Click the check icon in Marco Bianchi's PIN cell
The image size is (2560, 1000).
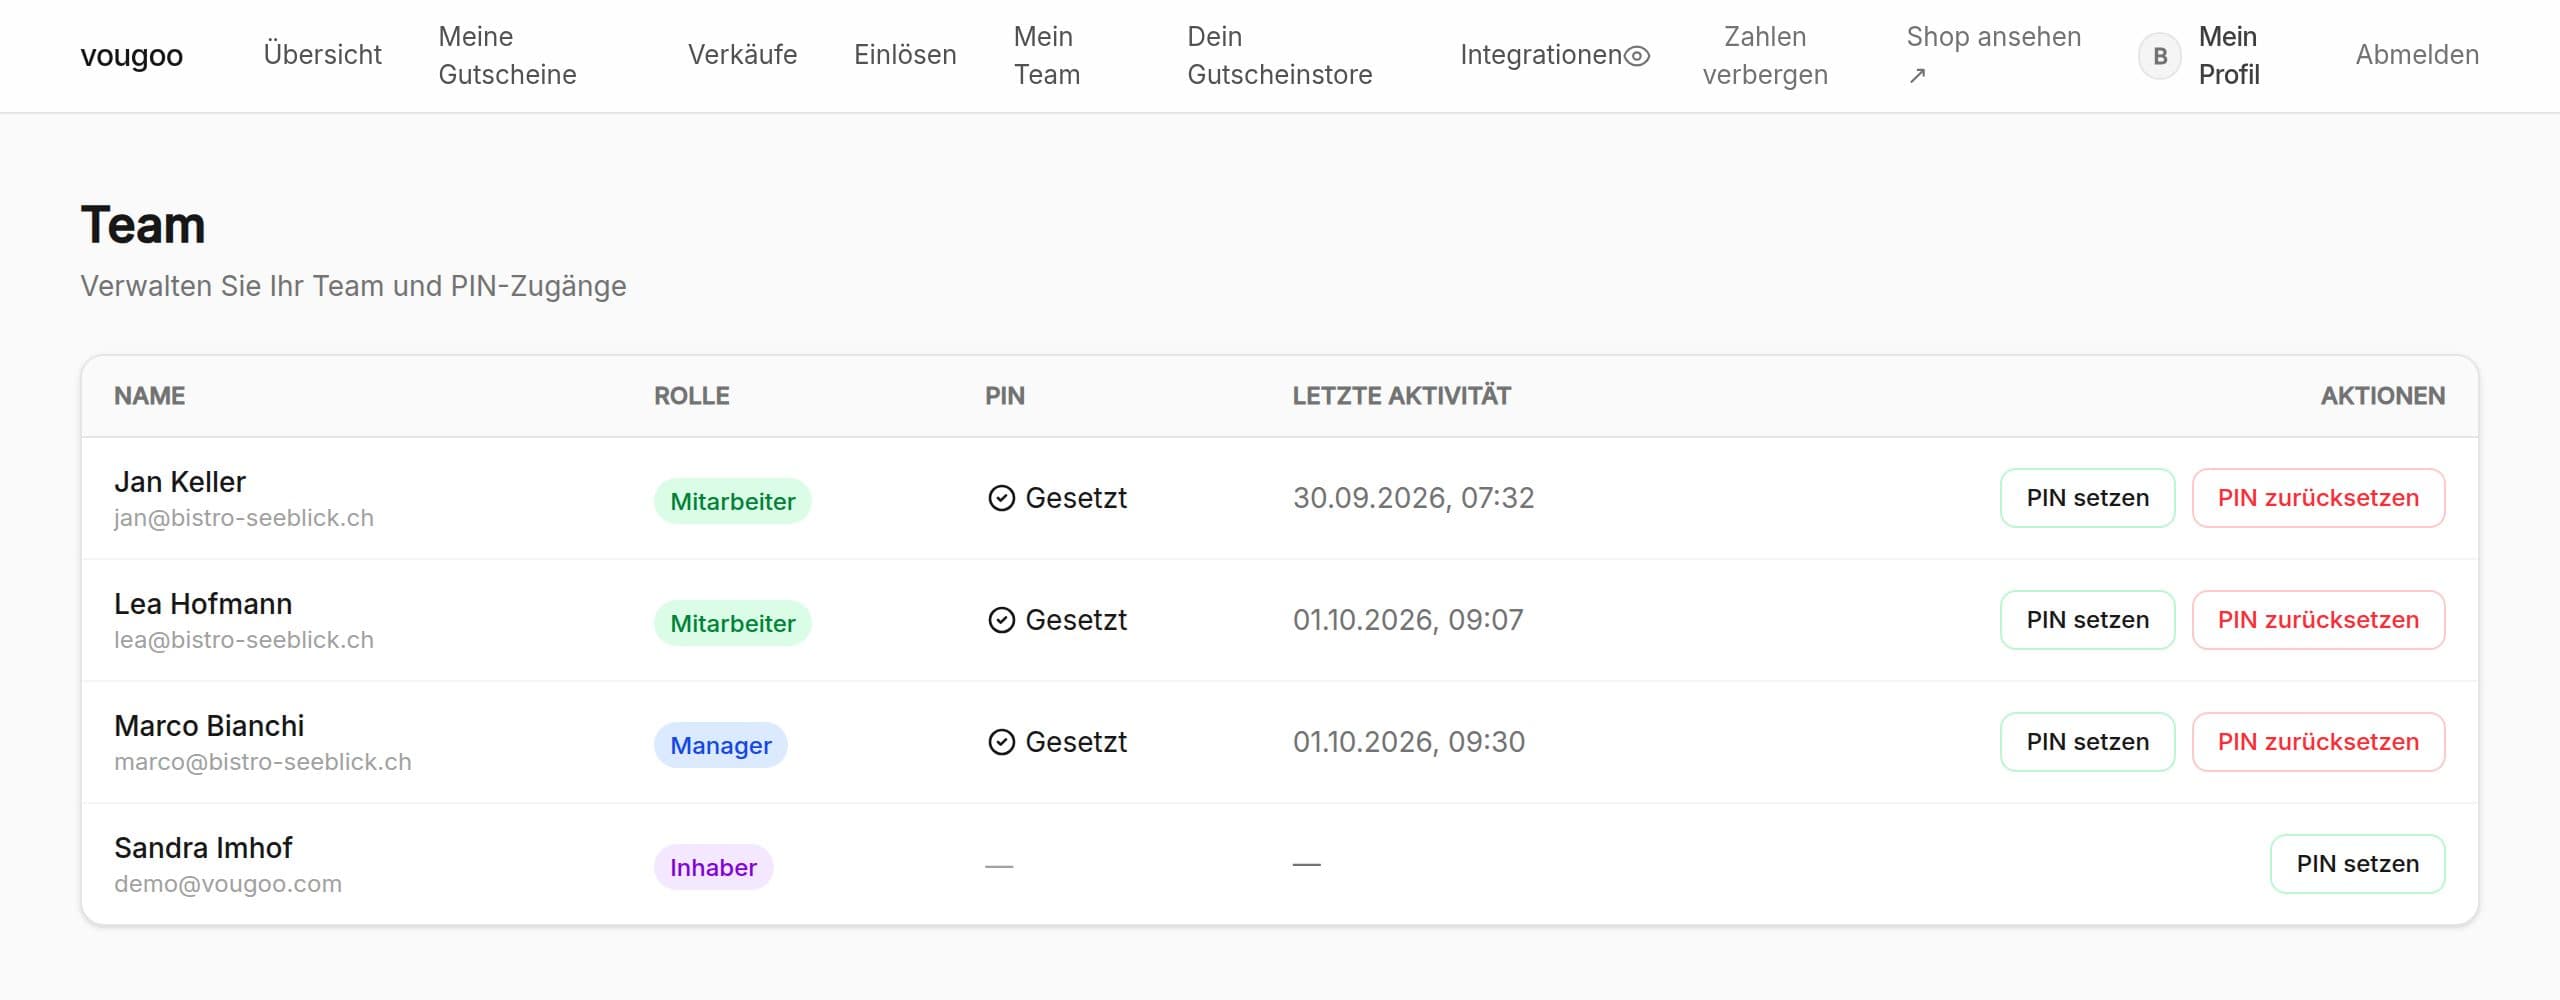[1001, 742]
